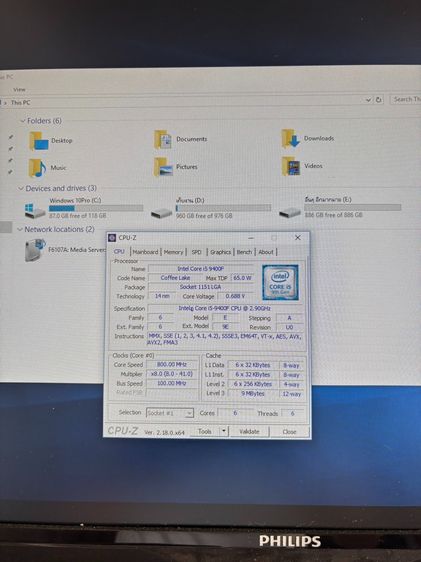This screenshot has width=421, height=562.
Task: Click the Package value Socket 1151 LGA
Action: click(201, 287)
